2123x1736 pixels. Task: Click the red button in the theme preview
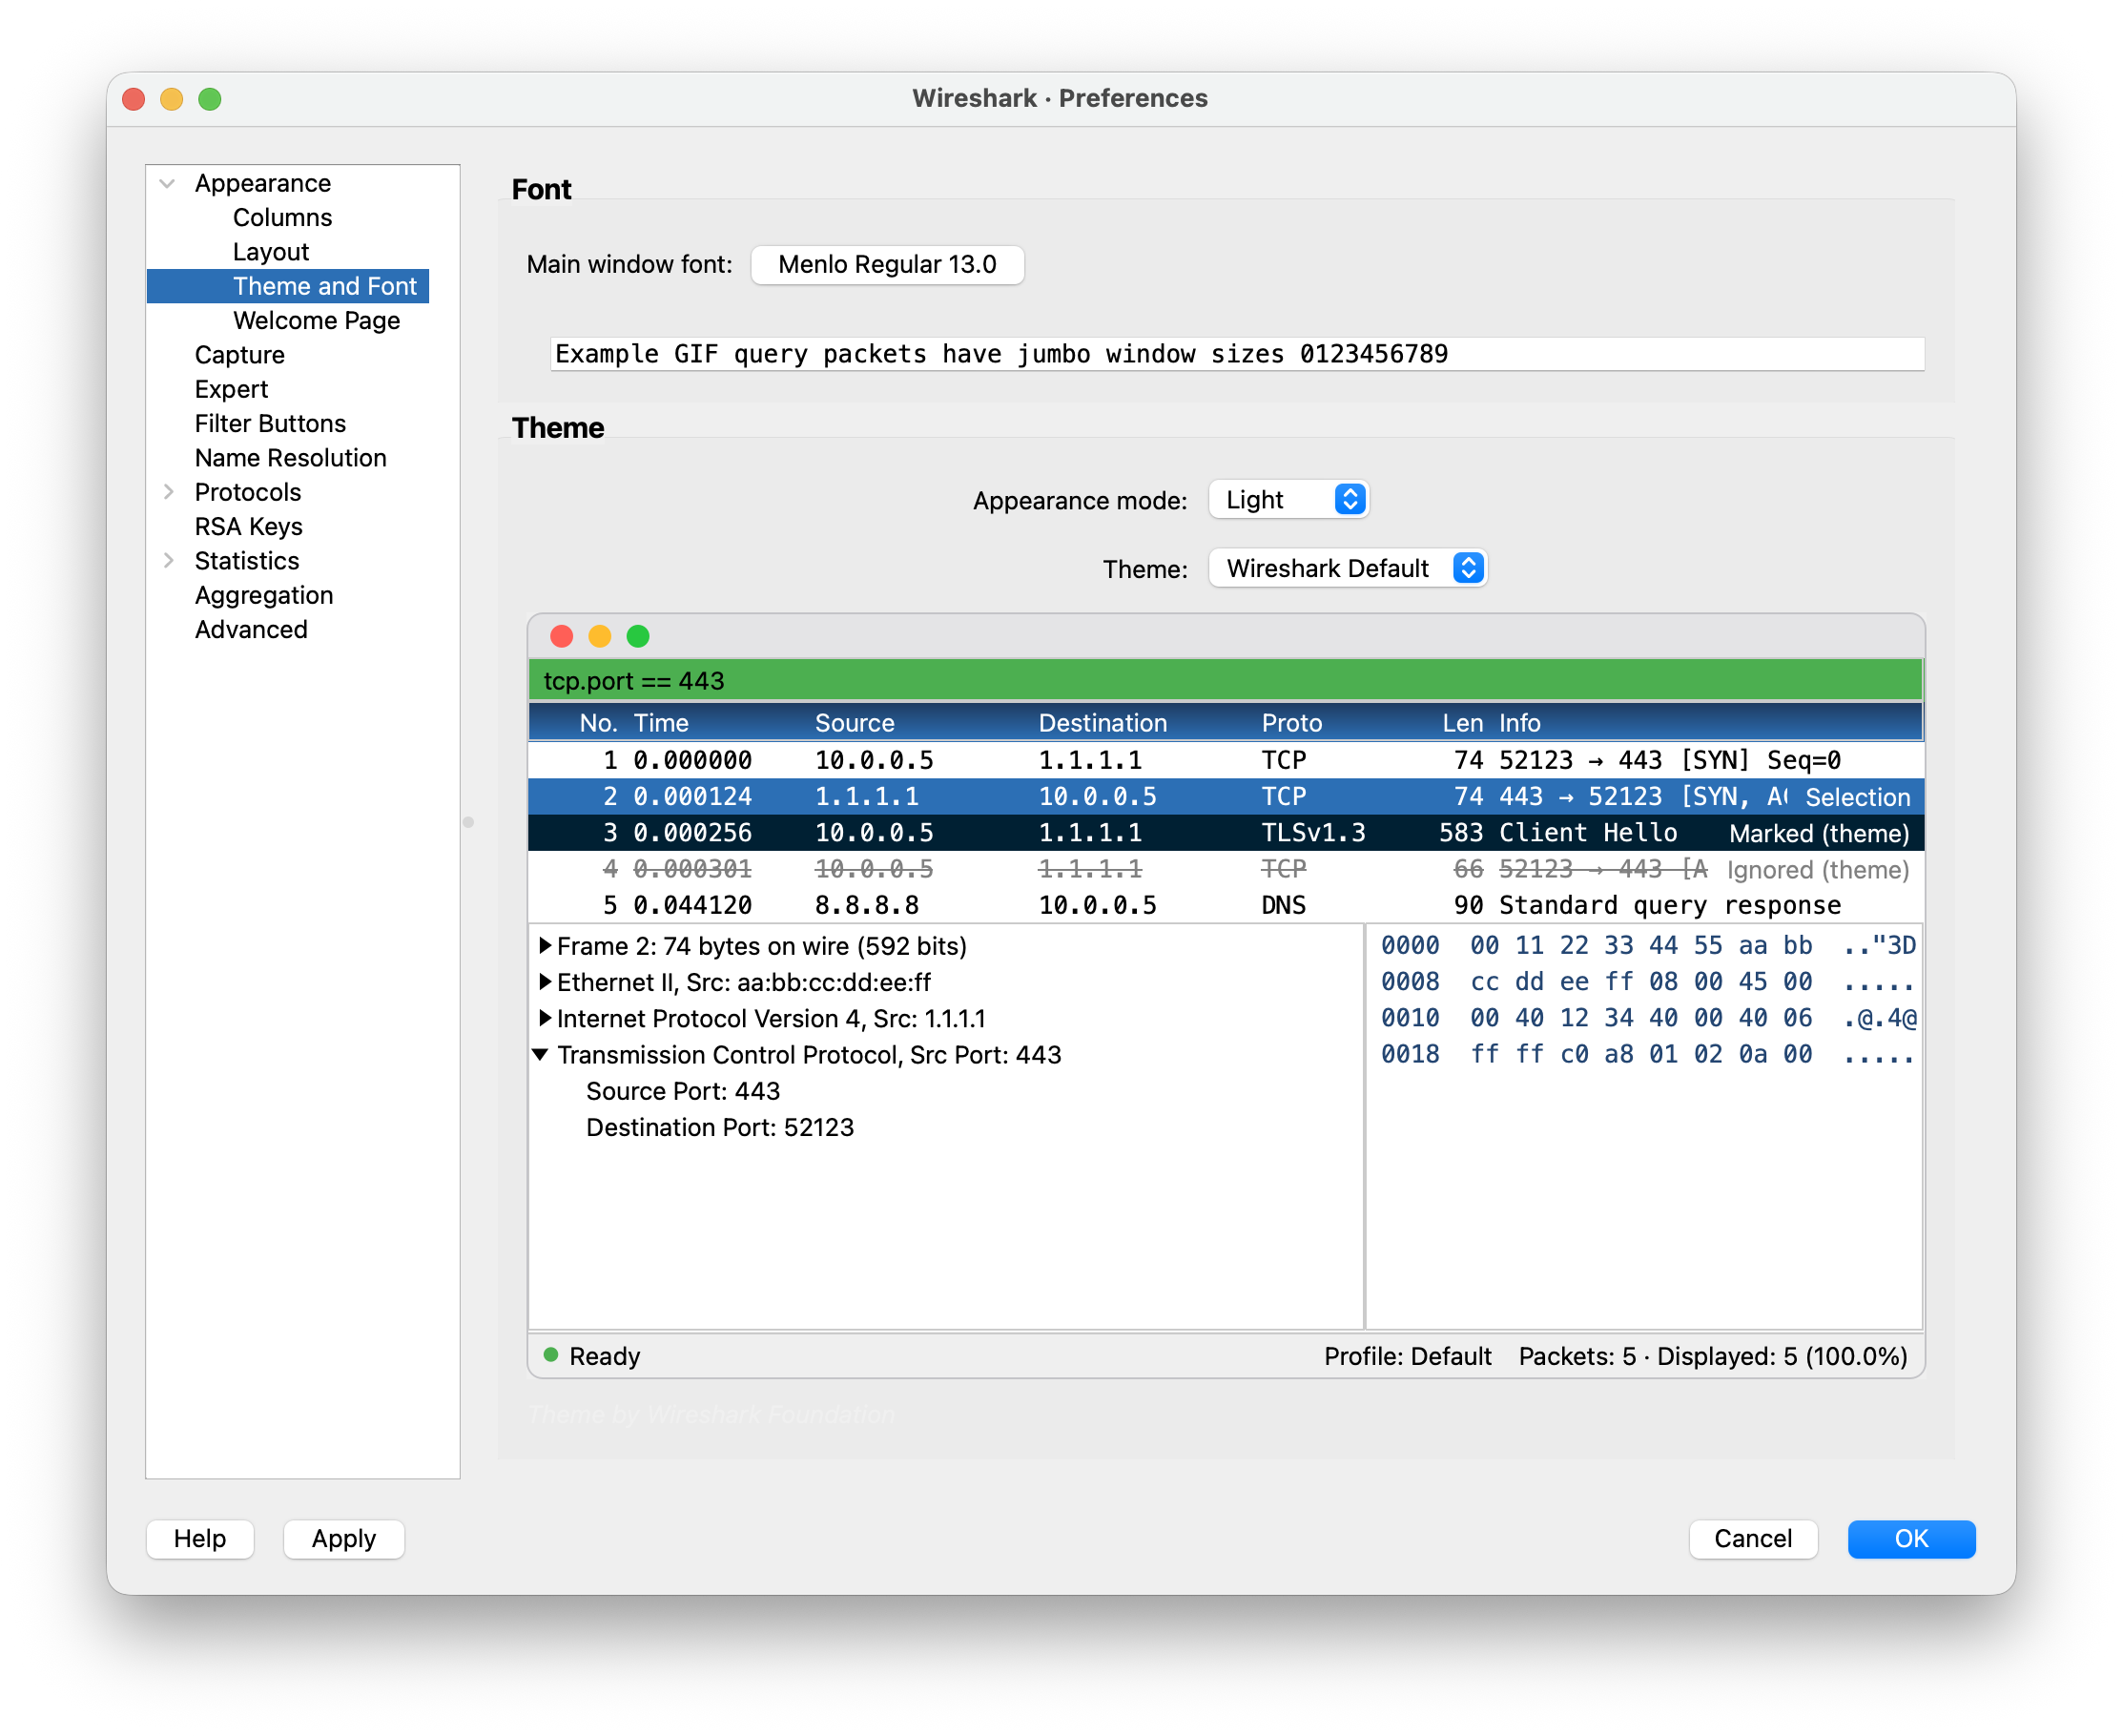click(x=562, y=636)
